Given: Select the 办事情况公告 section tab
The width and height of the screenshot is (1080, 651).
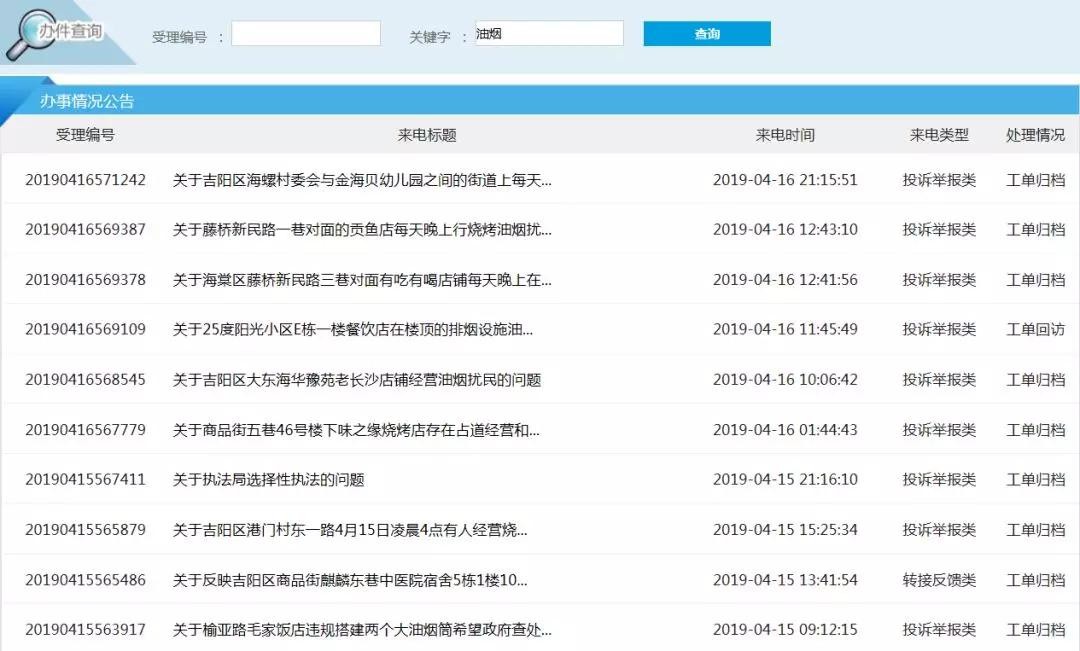Looking at the screenshot, I should click(x=87, y=101).
